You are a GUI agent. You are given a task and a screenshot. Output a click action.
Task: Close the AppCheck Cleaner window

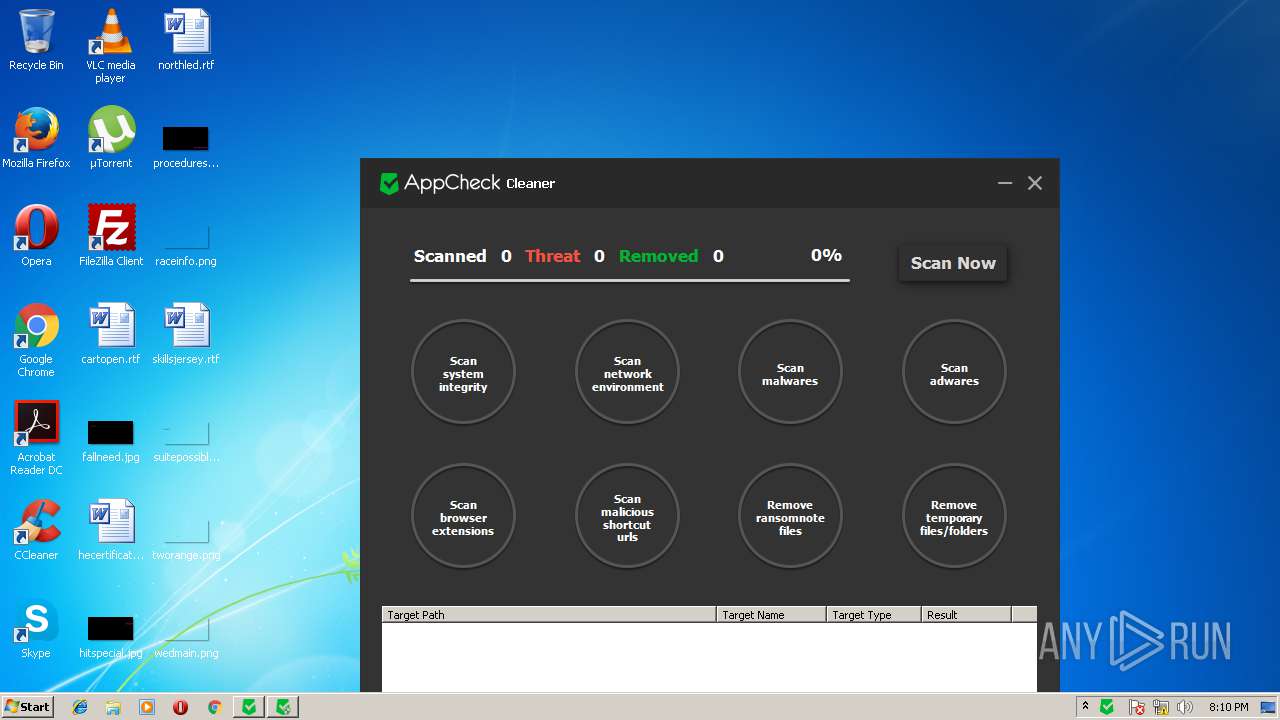(1035, 183)
